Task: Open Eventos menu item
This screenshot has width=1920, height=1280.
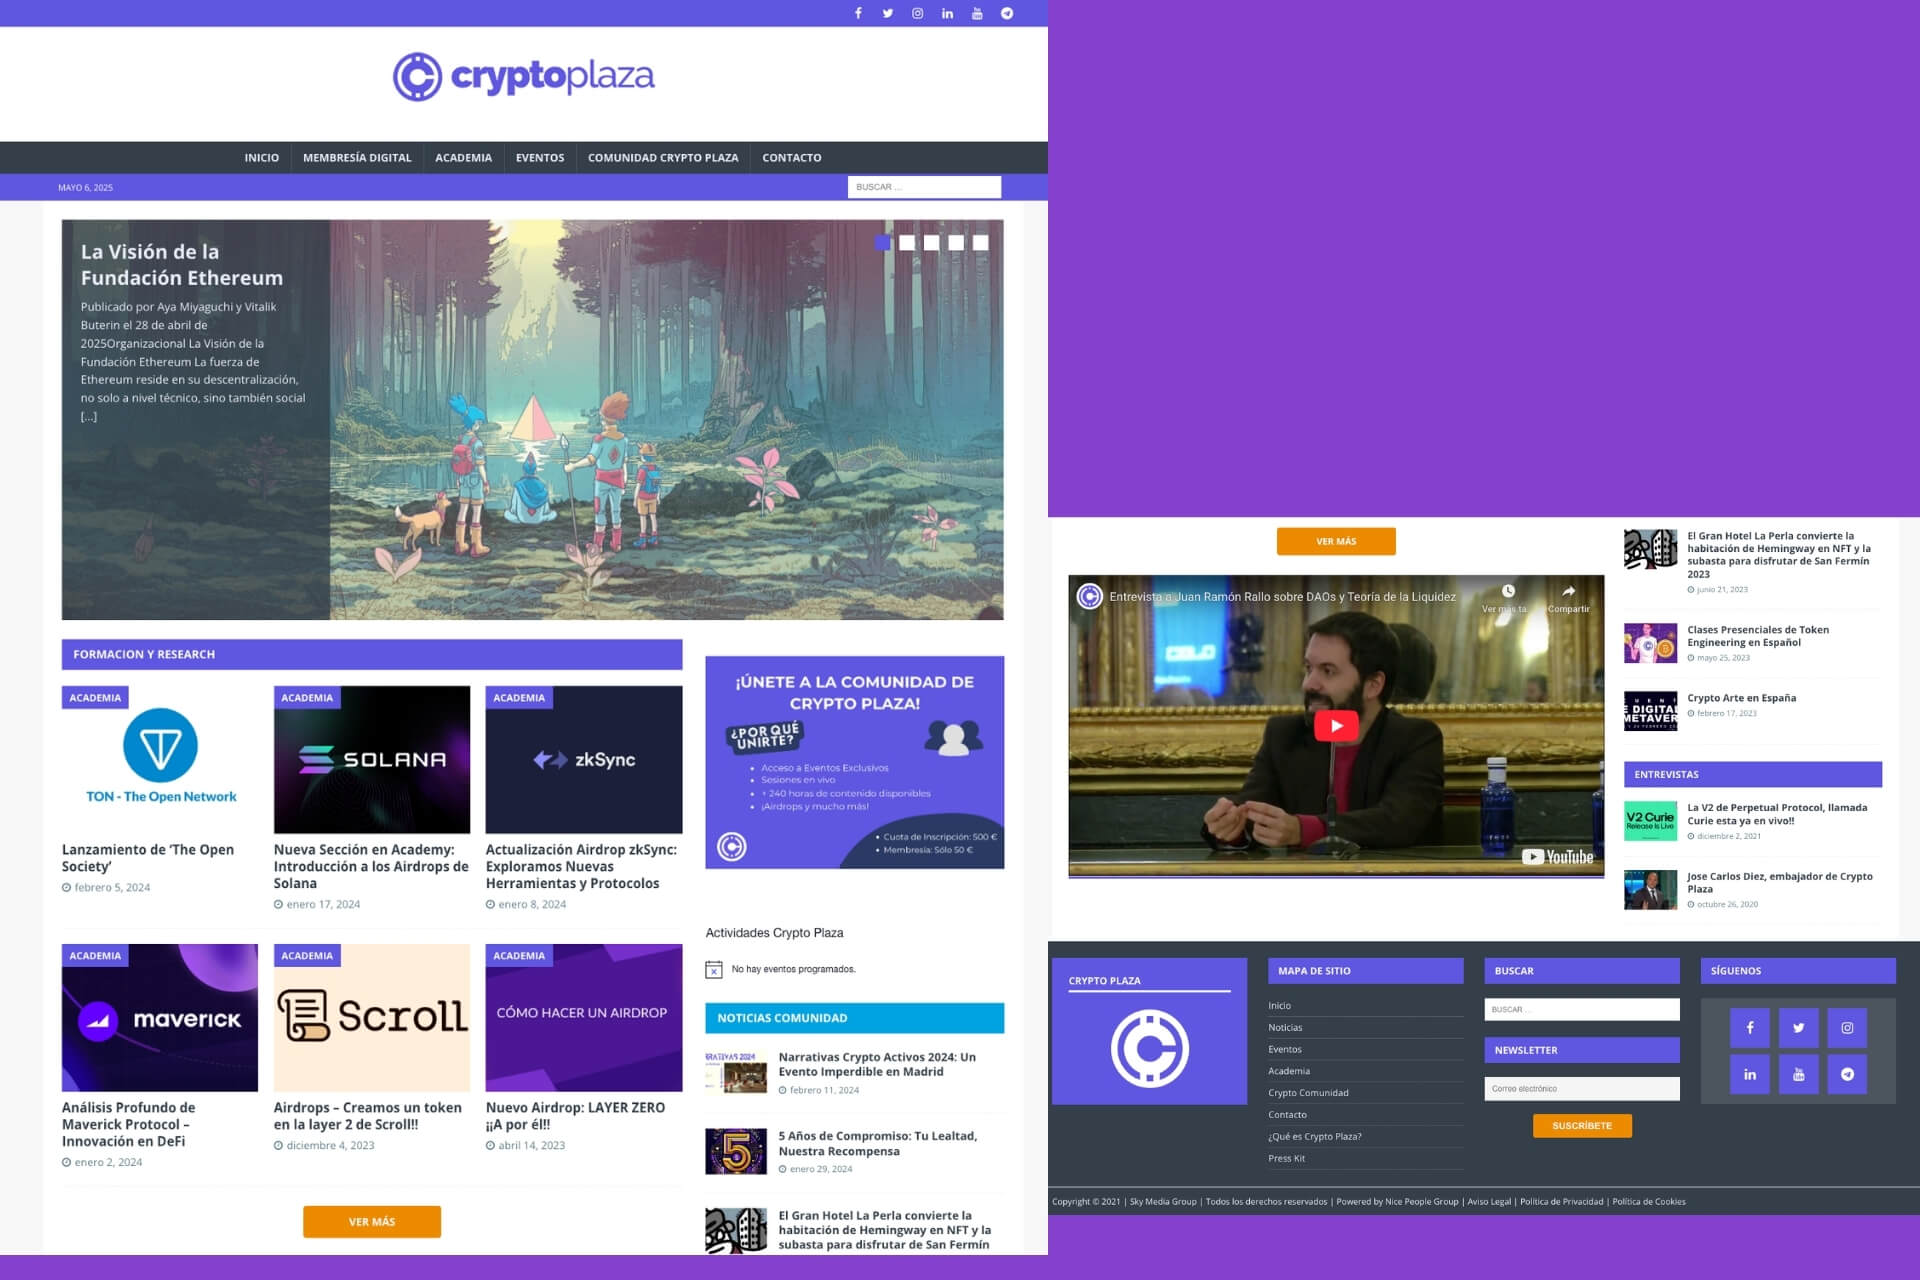Action: 540,158
